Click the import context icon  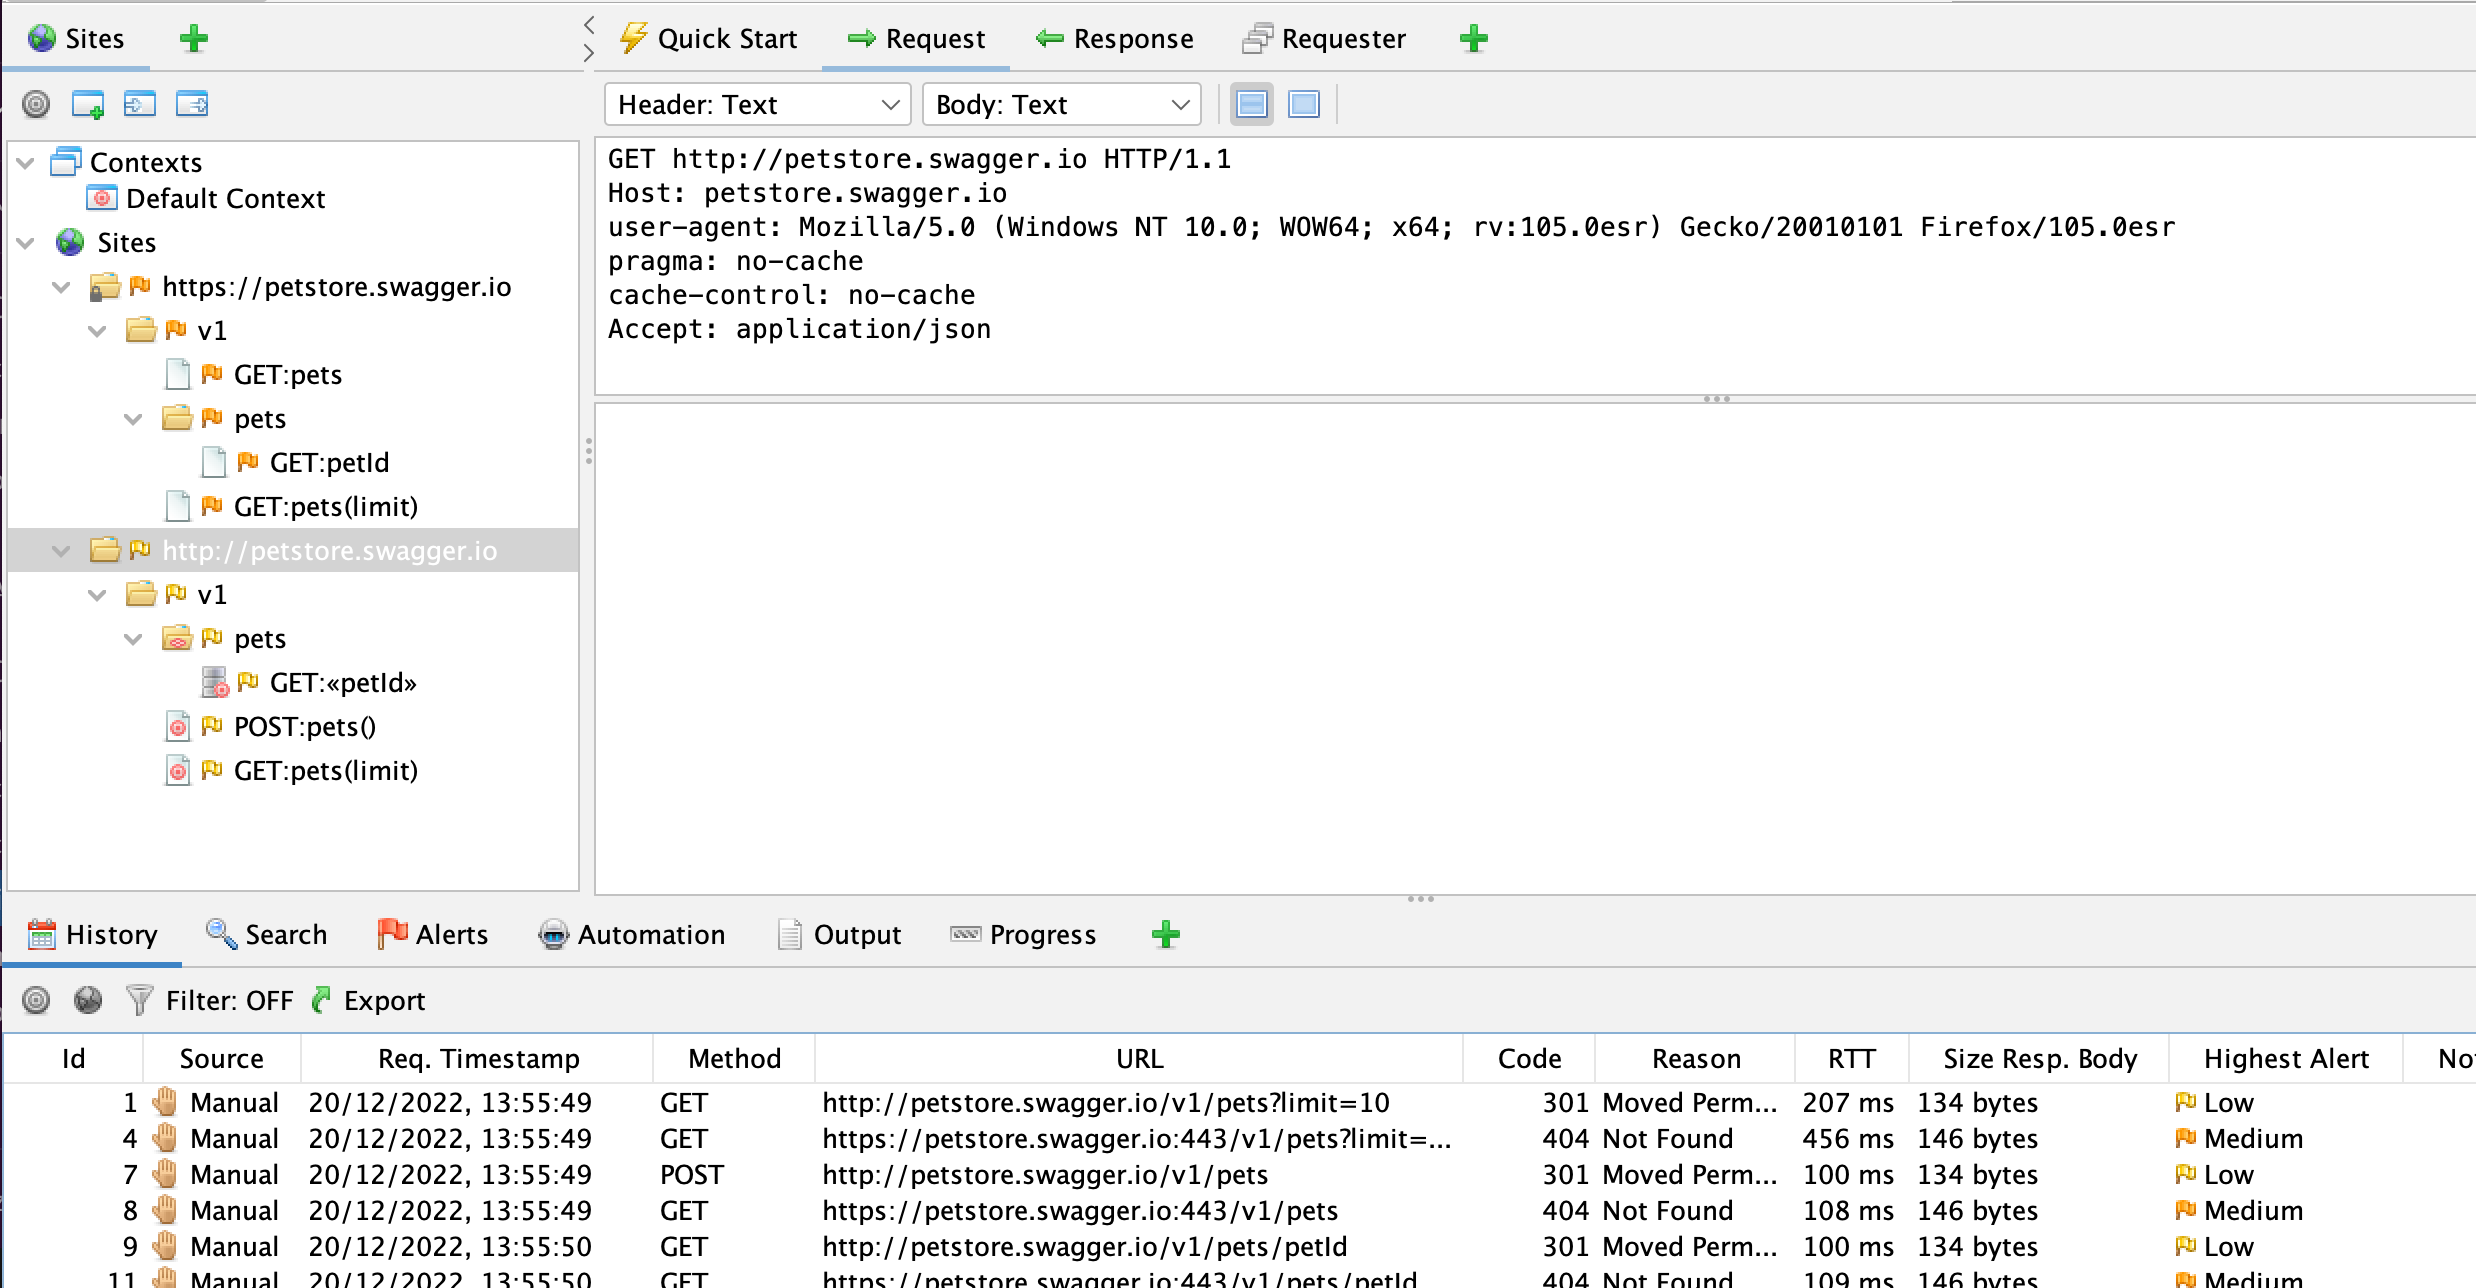[x=140, y=104]
